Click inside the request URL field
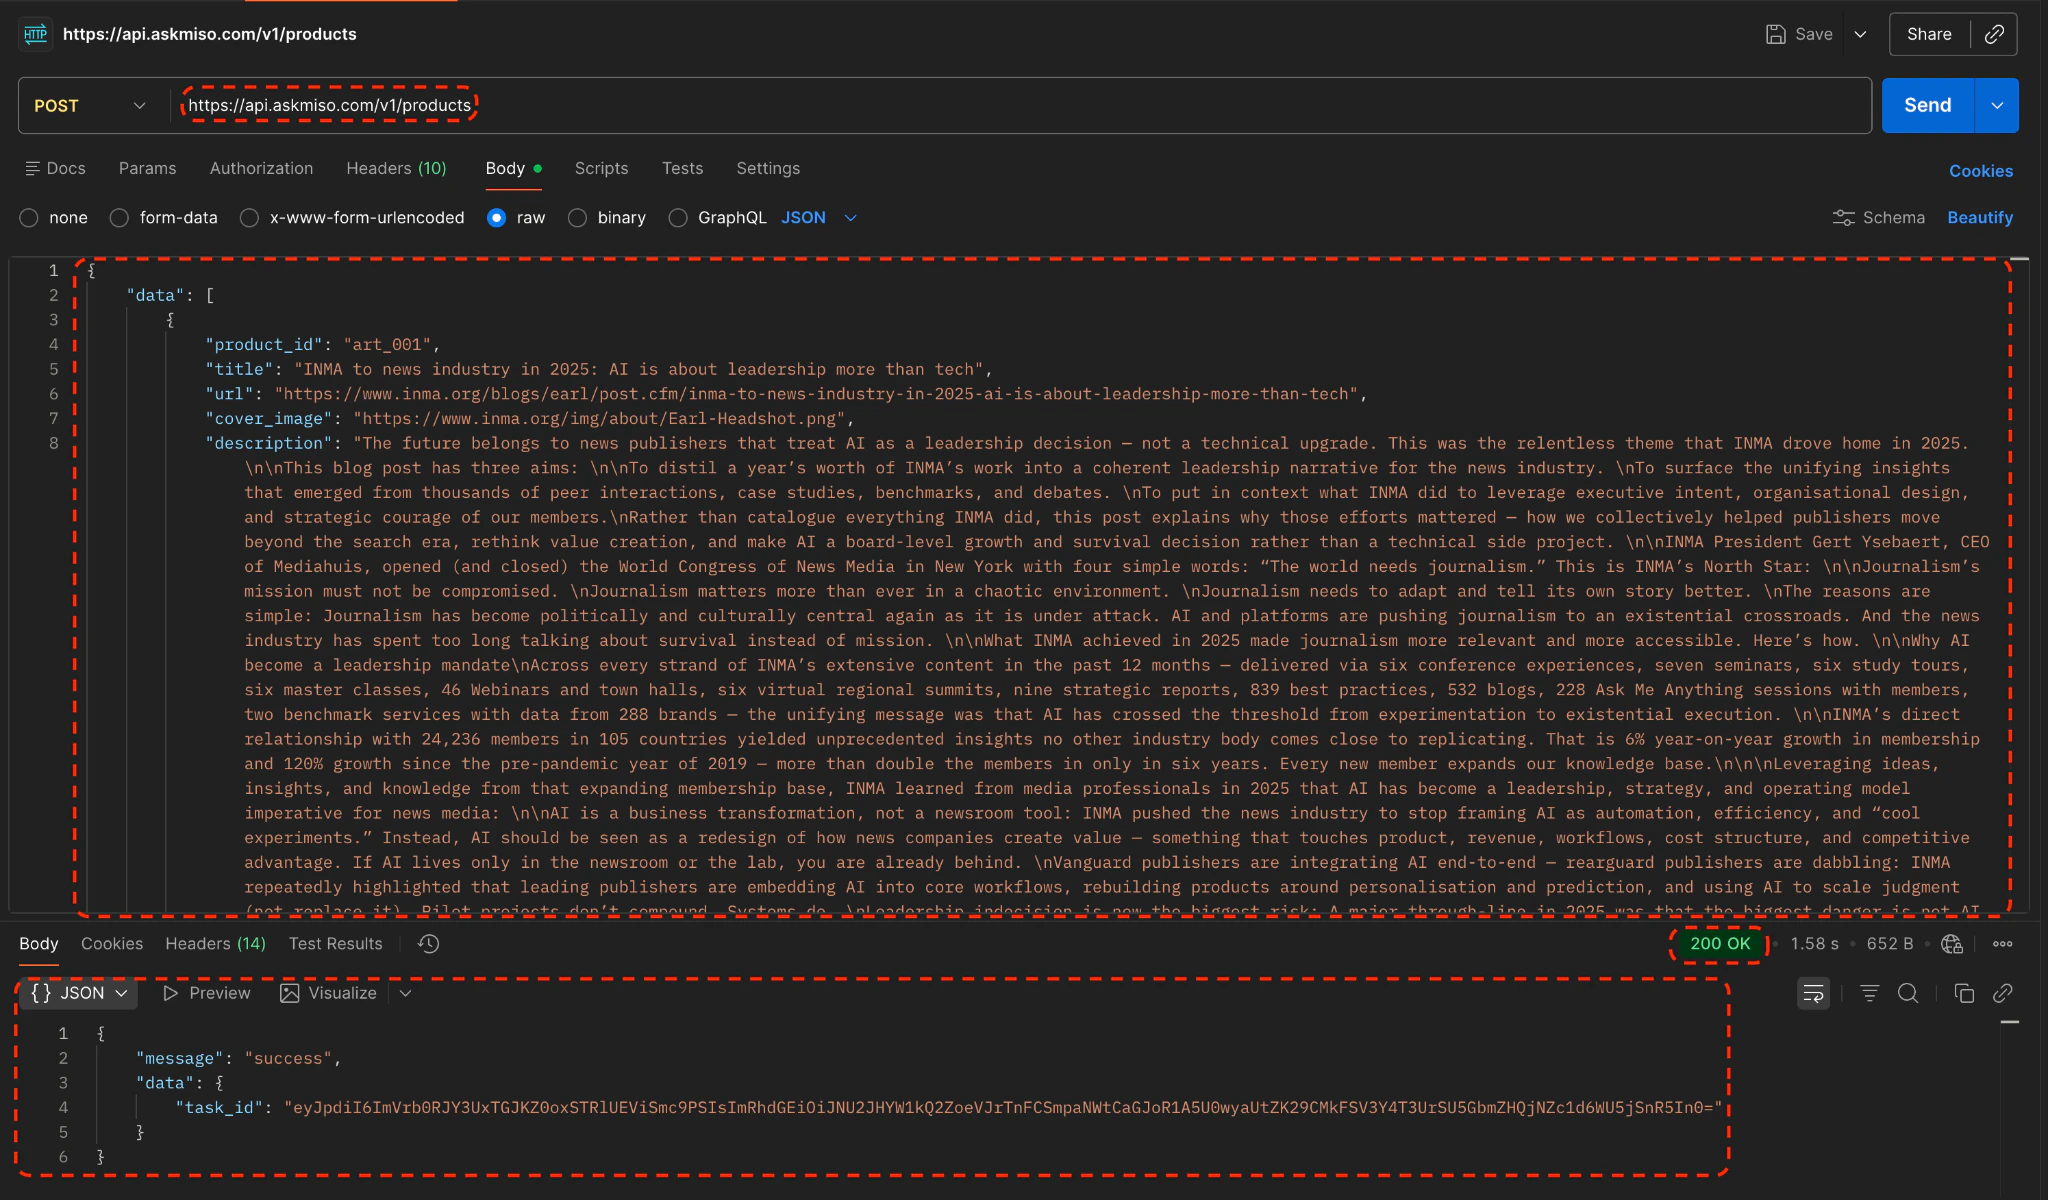Viewport: 2048px width, 1200px height. click(700, 105)
